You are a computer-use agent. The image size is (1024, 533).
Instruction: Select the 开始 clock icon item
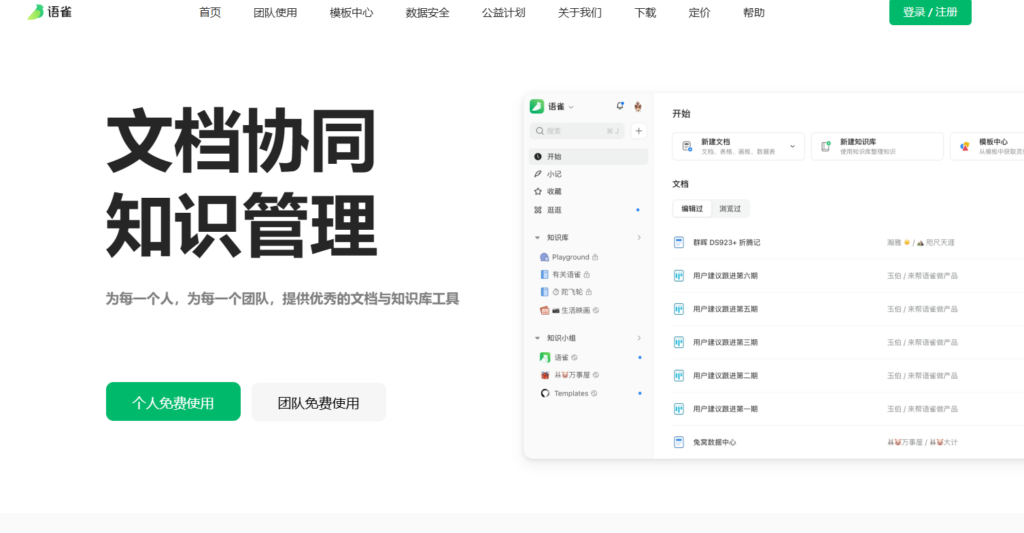588,157
